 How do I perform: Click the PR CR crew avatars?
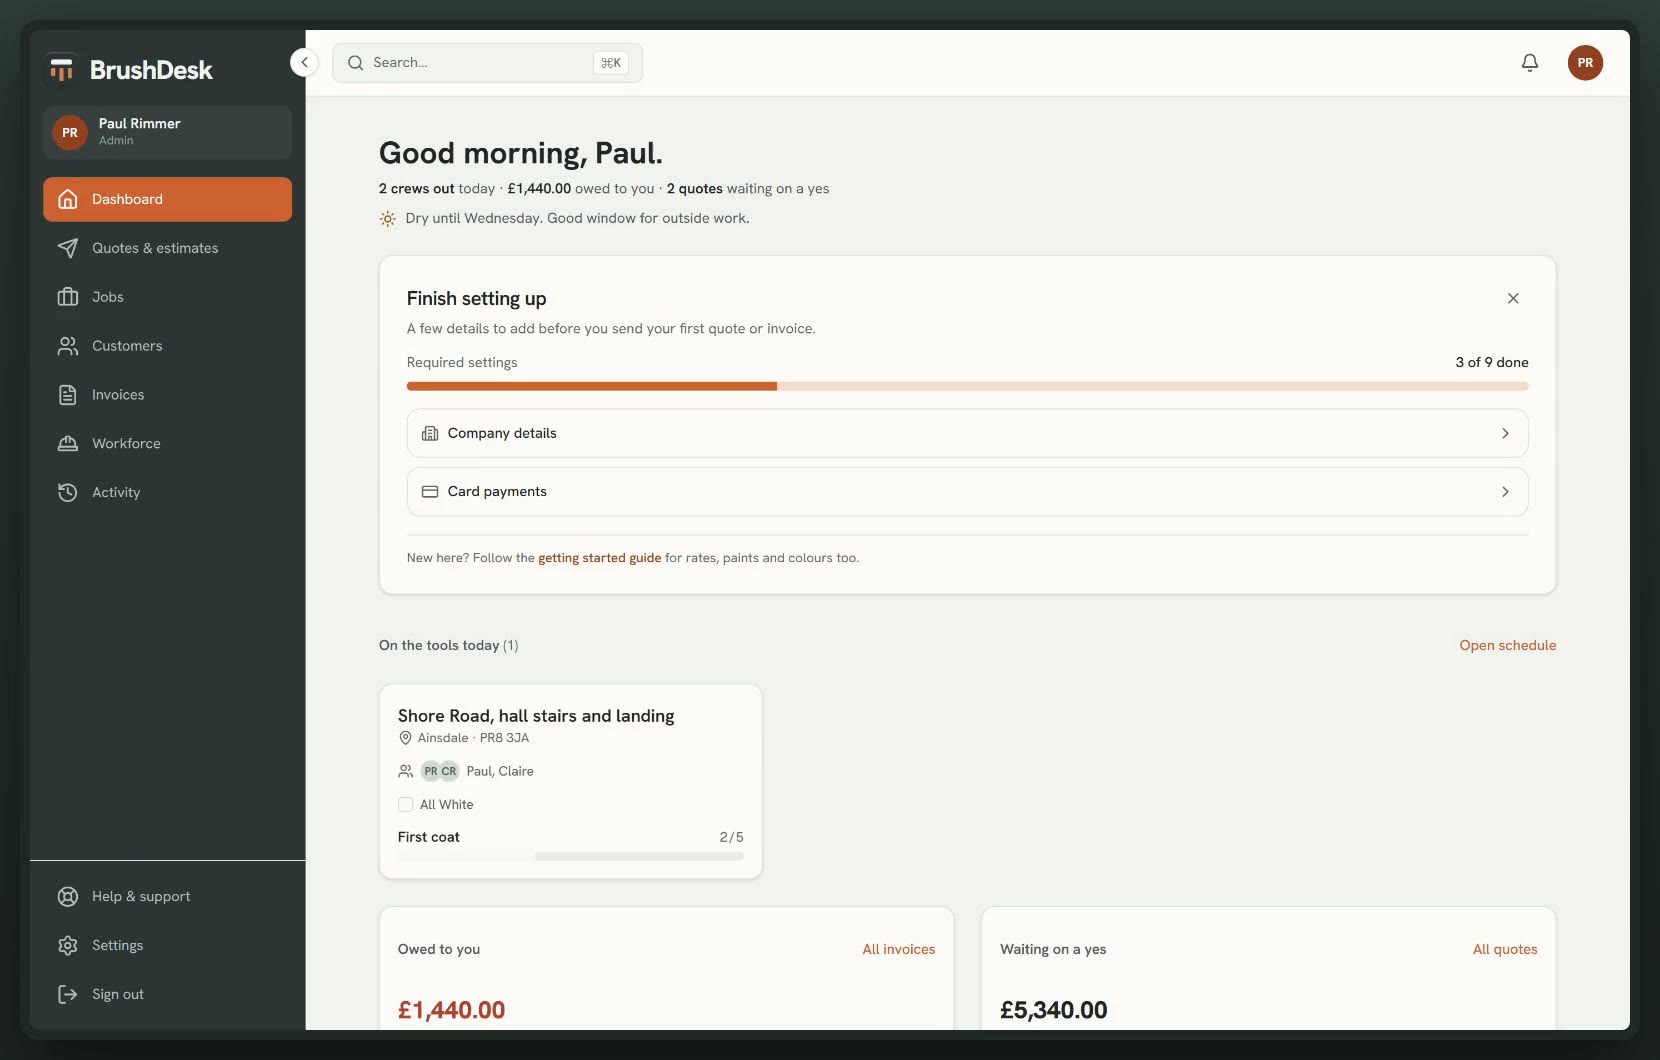click(439, 771)
